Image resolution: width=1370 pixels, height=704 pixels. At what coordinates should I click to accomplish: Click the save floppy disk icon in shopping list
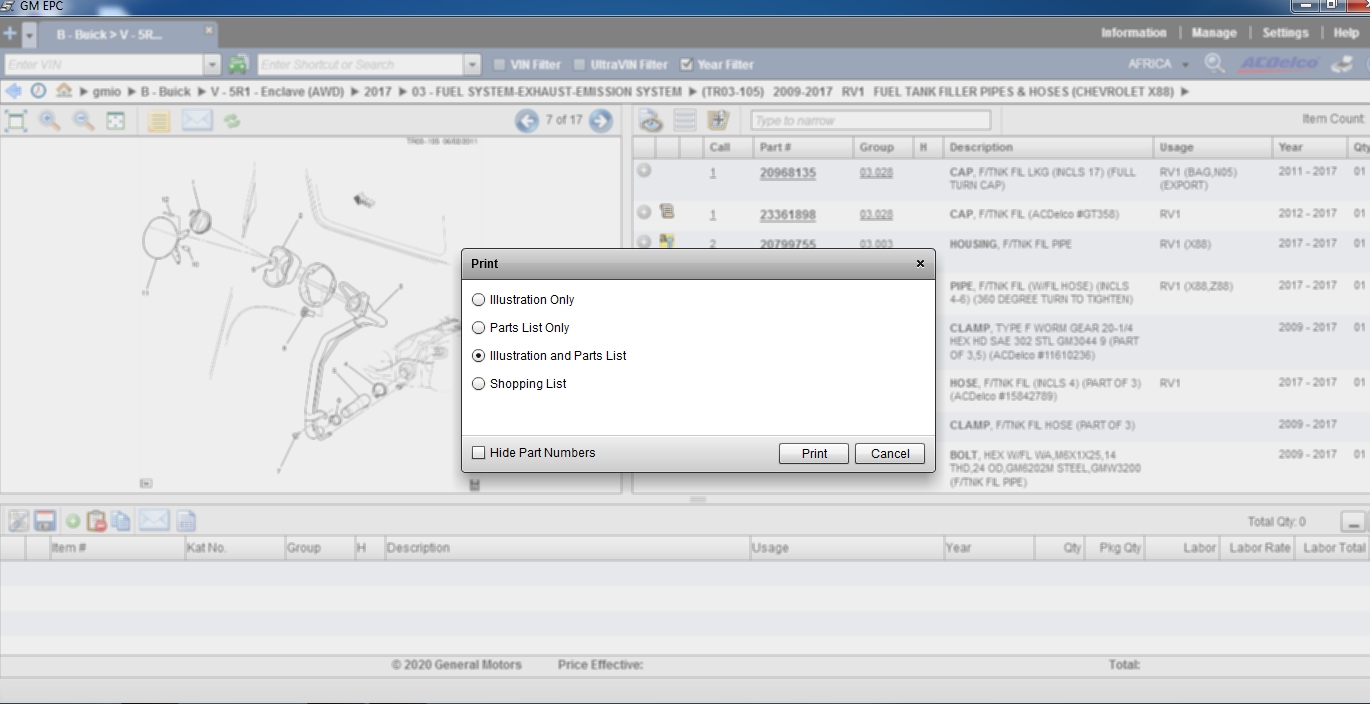pos(45,521)
